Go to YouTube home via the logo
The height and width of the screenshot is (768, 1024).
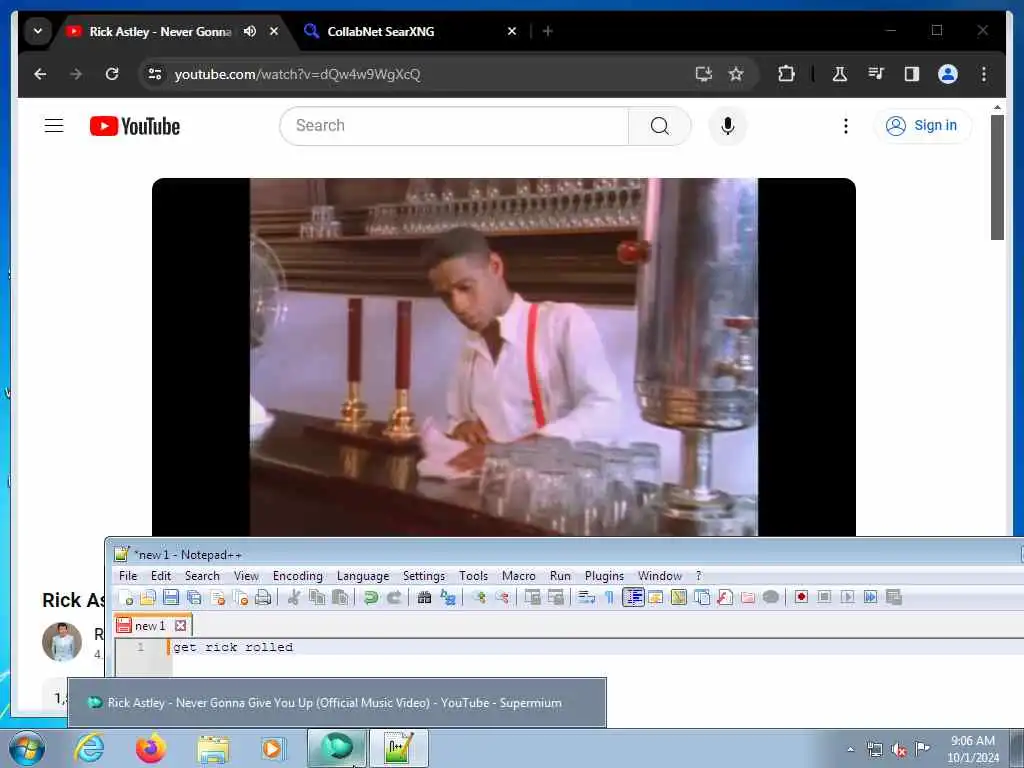tap(135, 126)
